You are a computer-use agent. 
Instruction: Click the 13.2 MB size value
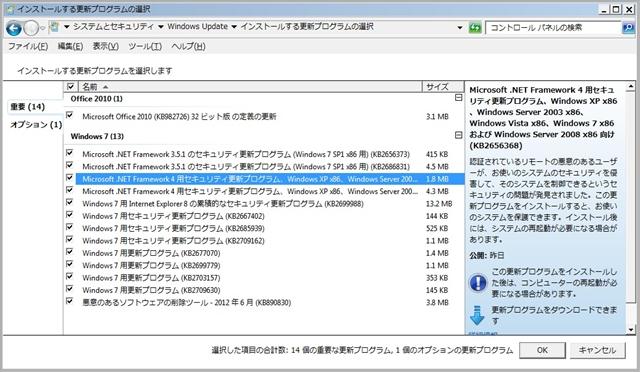(x=439, y=203)
